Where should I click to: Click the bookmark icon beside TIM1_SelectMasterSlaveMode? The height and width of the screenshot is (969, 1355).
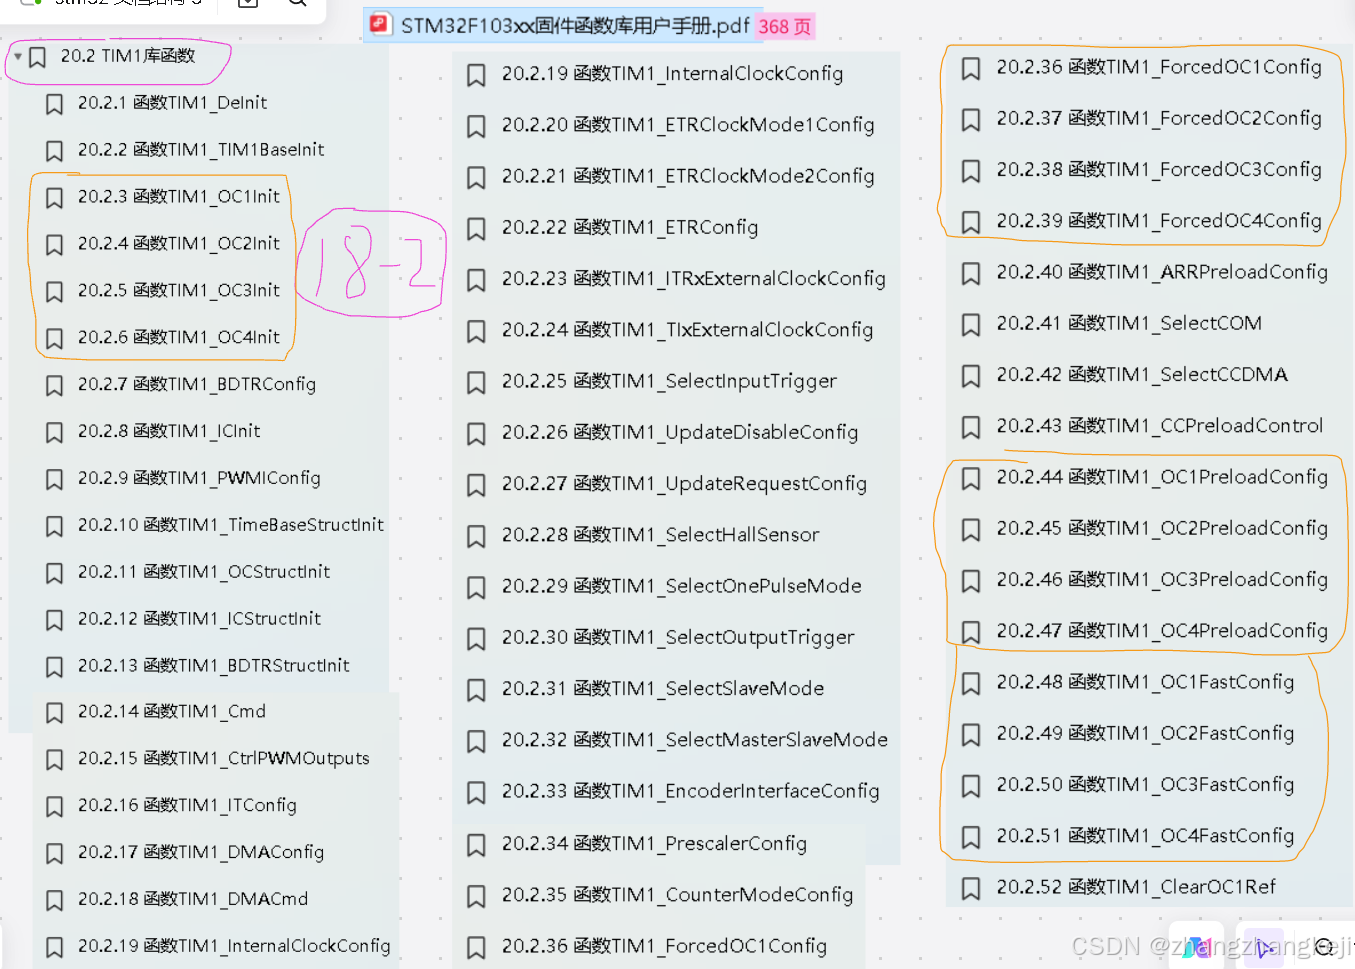[477, 742]
